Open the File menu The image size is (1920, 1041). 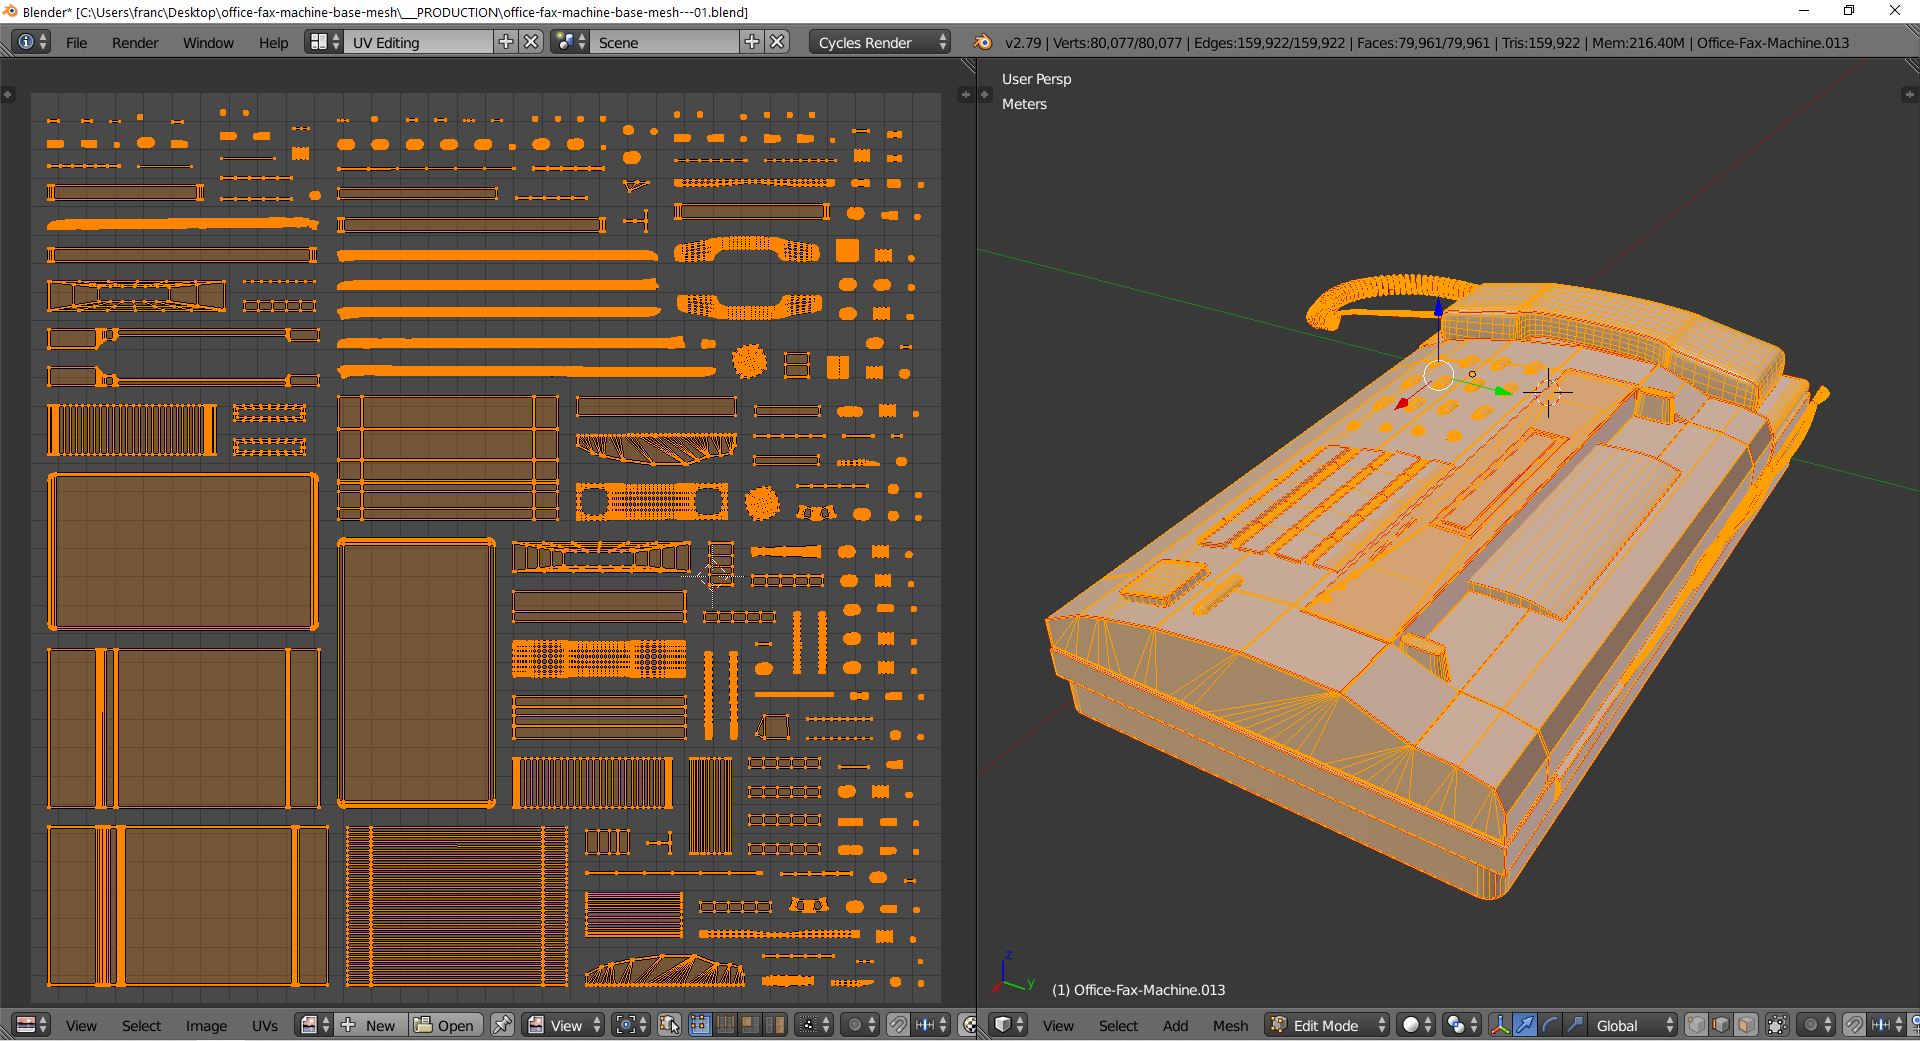(76, 42)
